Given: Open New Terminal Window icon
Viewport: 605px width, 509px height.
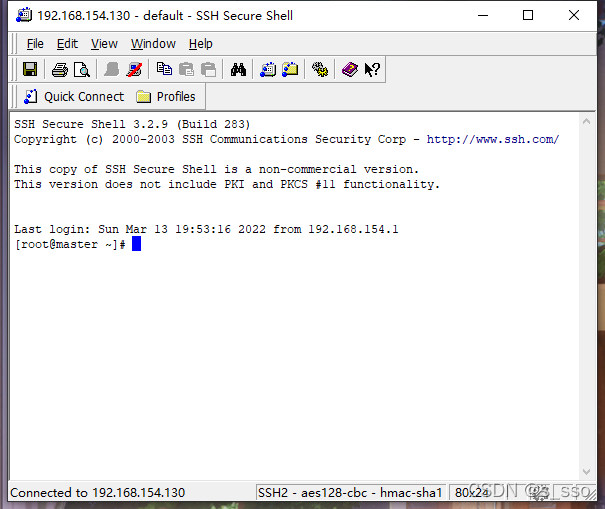Looking at the screenshot, I should [268, 69].
